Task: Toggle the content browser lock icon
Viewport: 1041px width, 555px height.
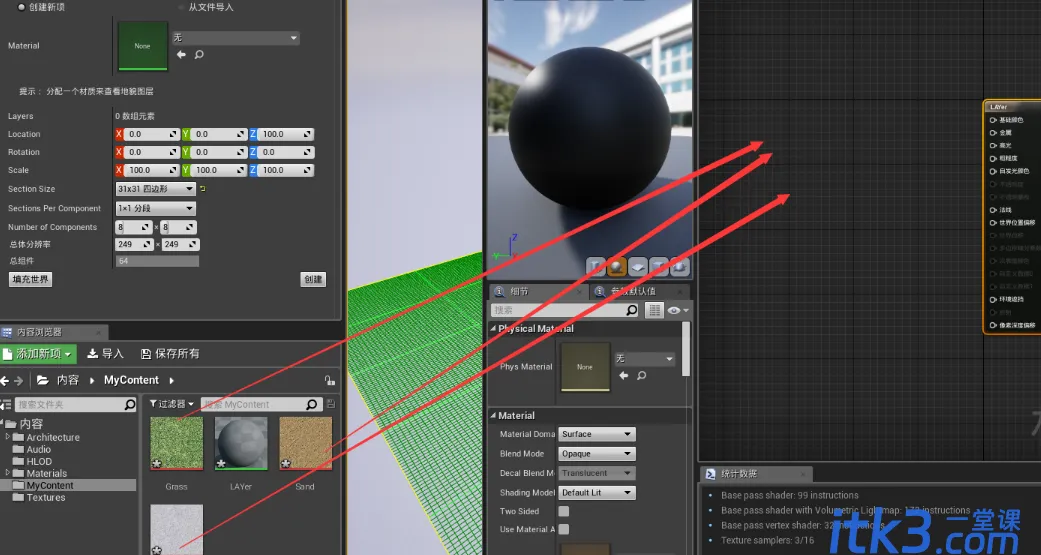Action: tap(330, 380)
